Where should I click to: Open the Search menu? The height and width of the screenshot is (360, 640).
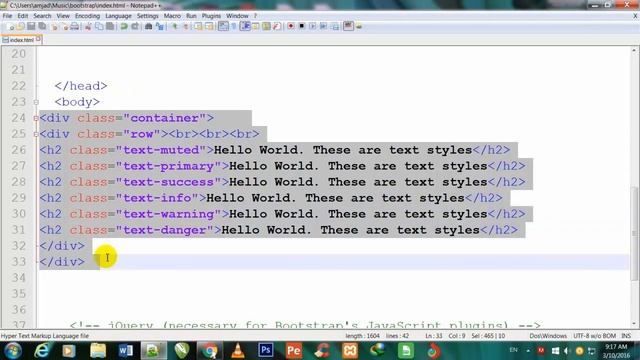[42, 16]
